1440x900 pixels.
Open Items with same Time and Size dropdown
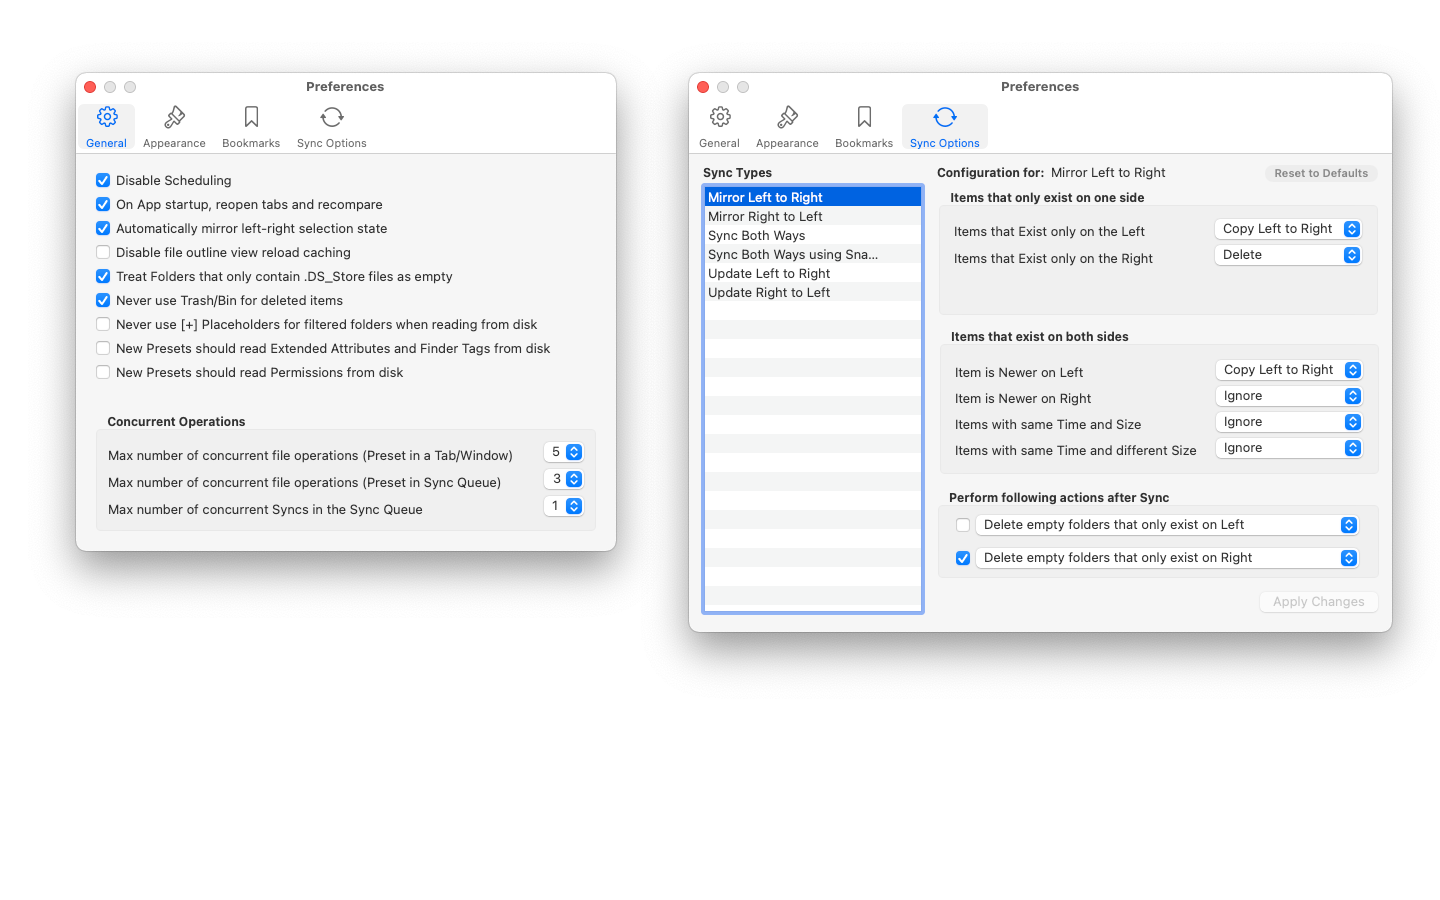(x=1289, y=422)
